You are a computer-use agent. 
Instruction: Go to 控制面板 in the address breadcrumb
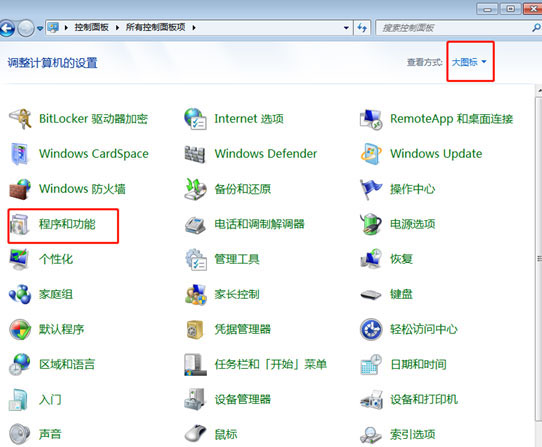(x=92, y=27)
